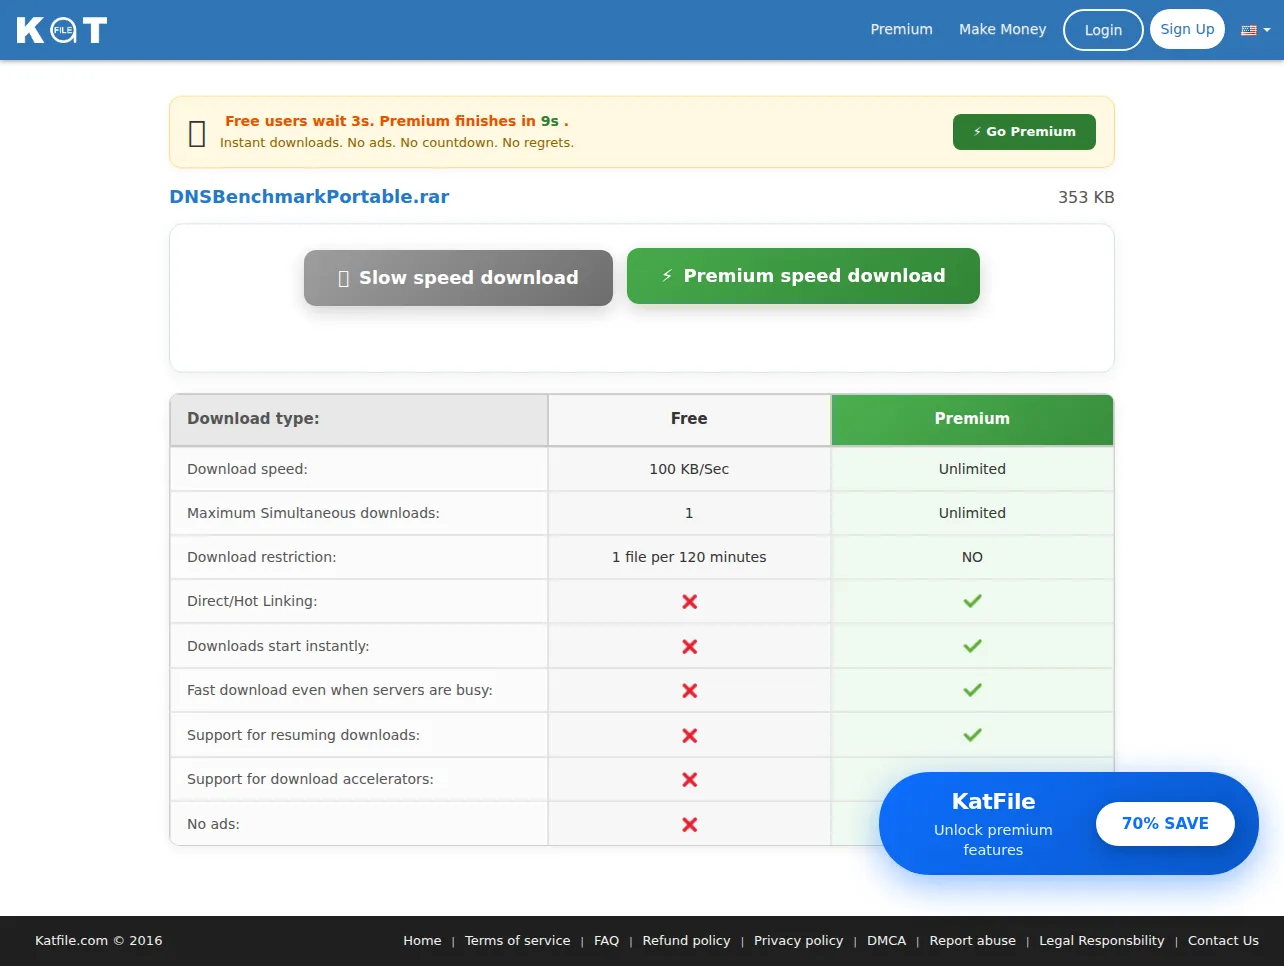Click the Support for download accelerators label
The image size is (1284, 966).
pyautogui.click(x=310, y=779)
